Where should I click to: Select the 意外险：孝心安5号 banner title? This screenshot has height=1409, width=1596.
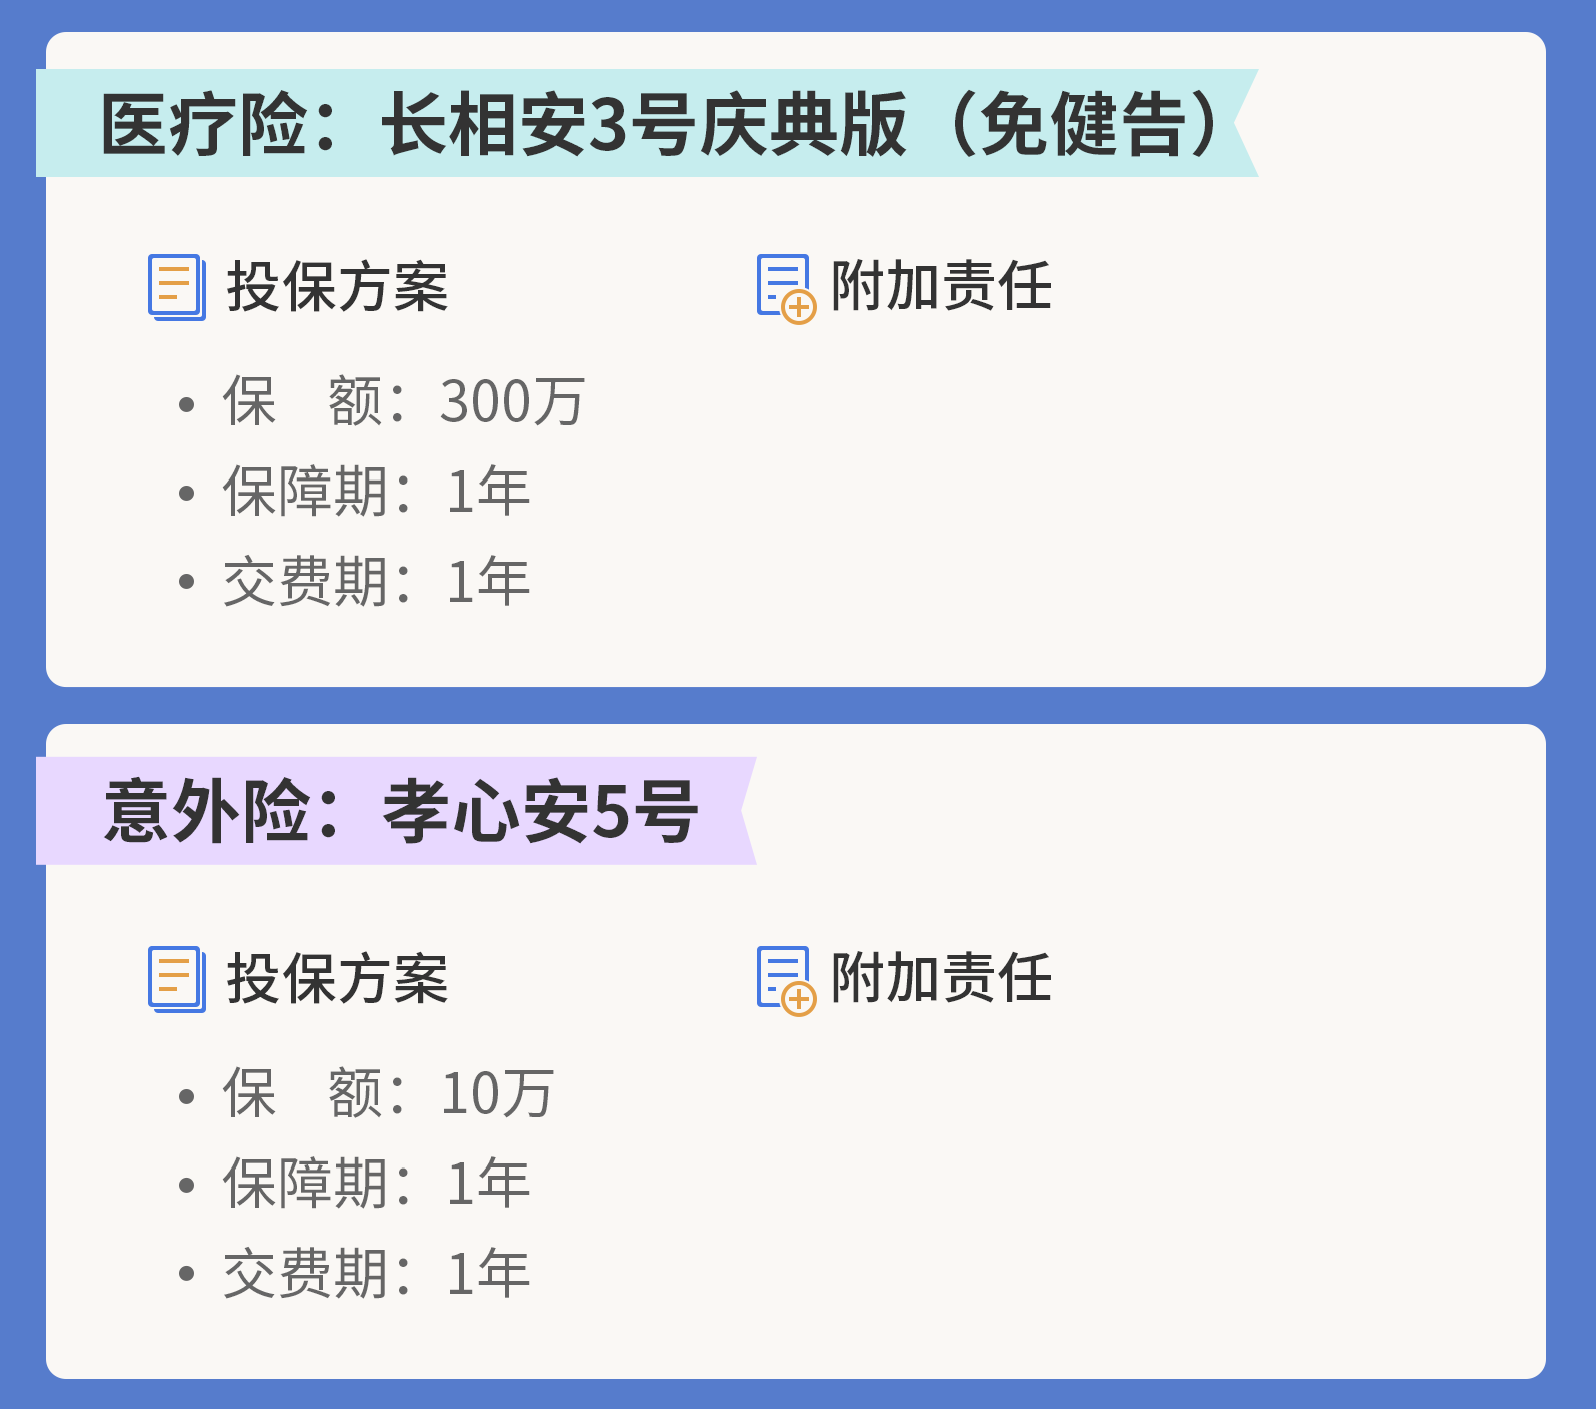[x=400, y=811]
